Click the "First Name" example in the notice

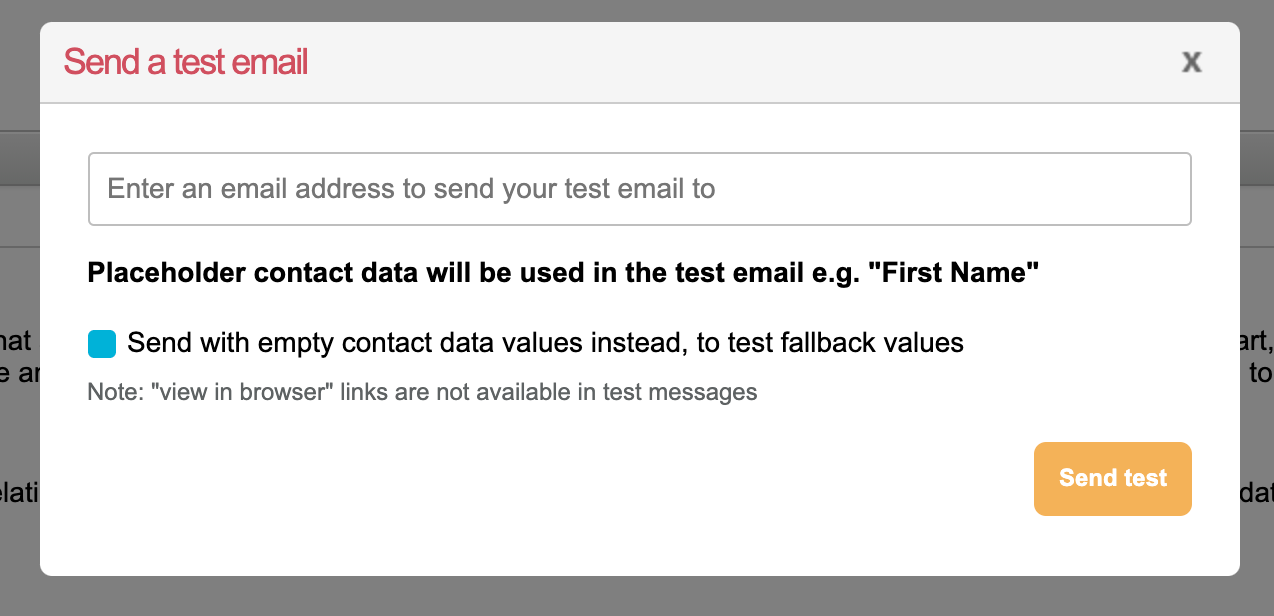click(960, 273)
